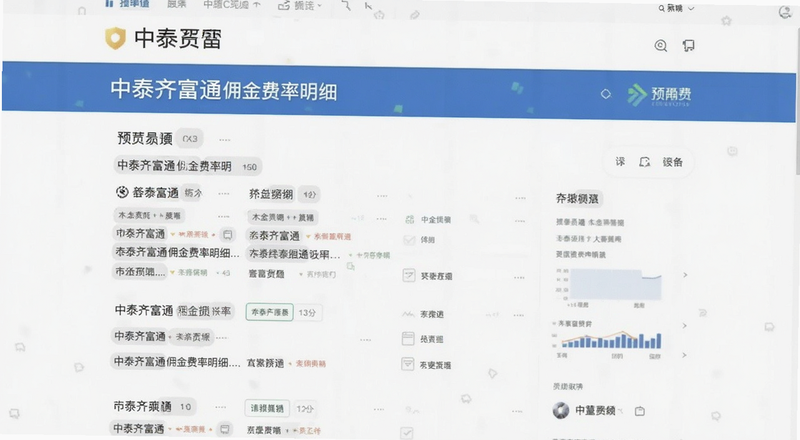Click the 13分 badge
800x440 pixels.
(307, 312)
